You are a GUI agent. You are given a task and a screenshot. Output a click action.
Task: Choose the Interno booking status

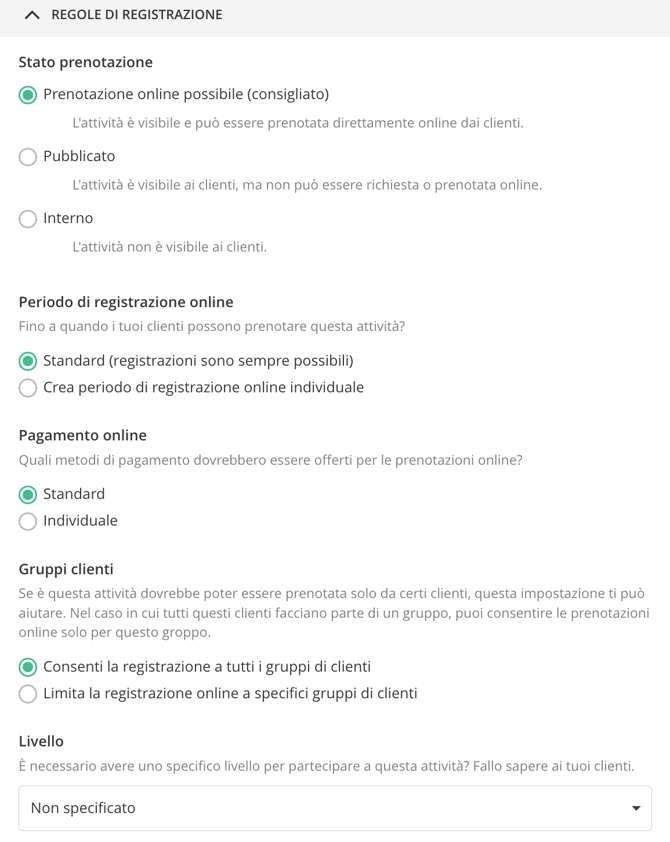tap(28, 219)
